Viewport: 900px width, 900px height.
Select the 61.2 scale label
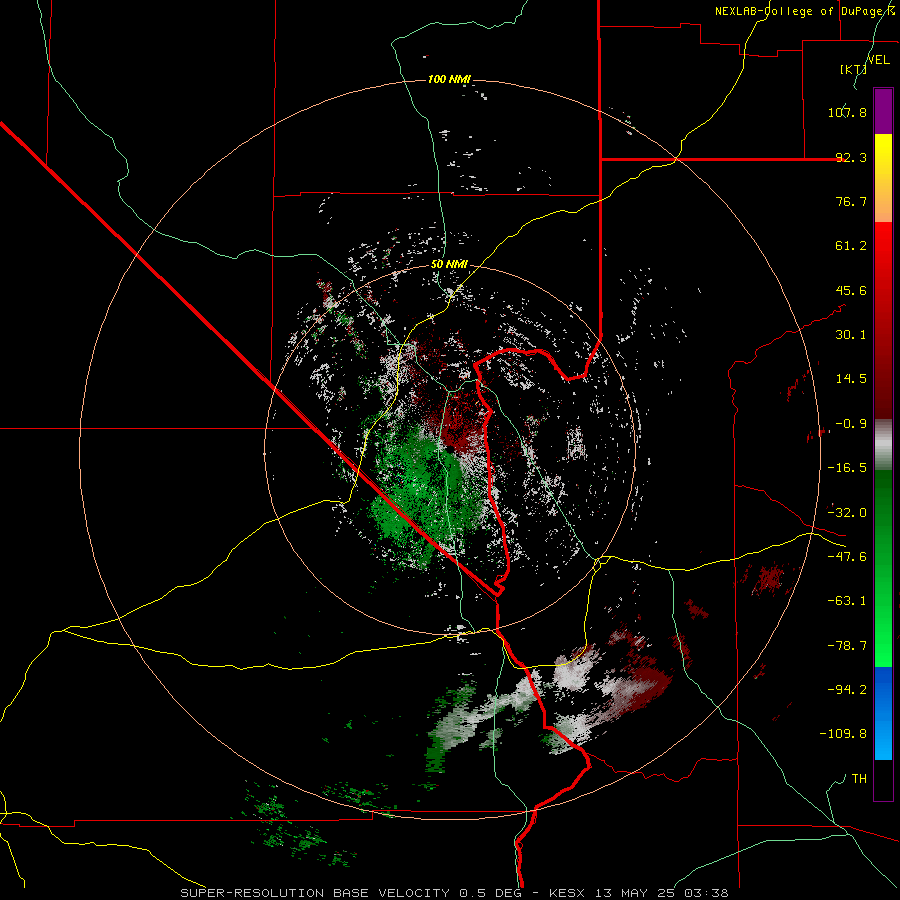[x=851, y=246]
